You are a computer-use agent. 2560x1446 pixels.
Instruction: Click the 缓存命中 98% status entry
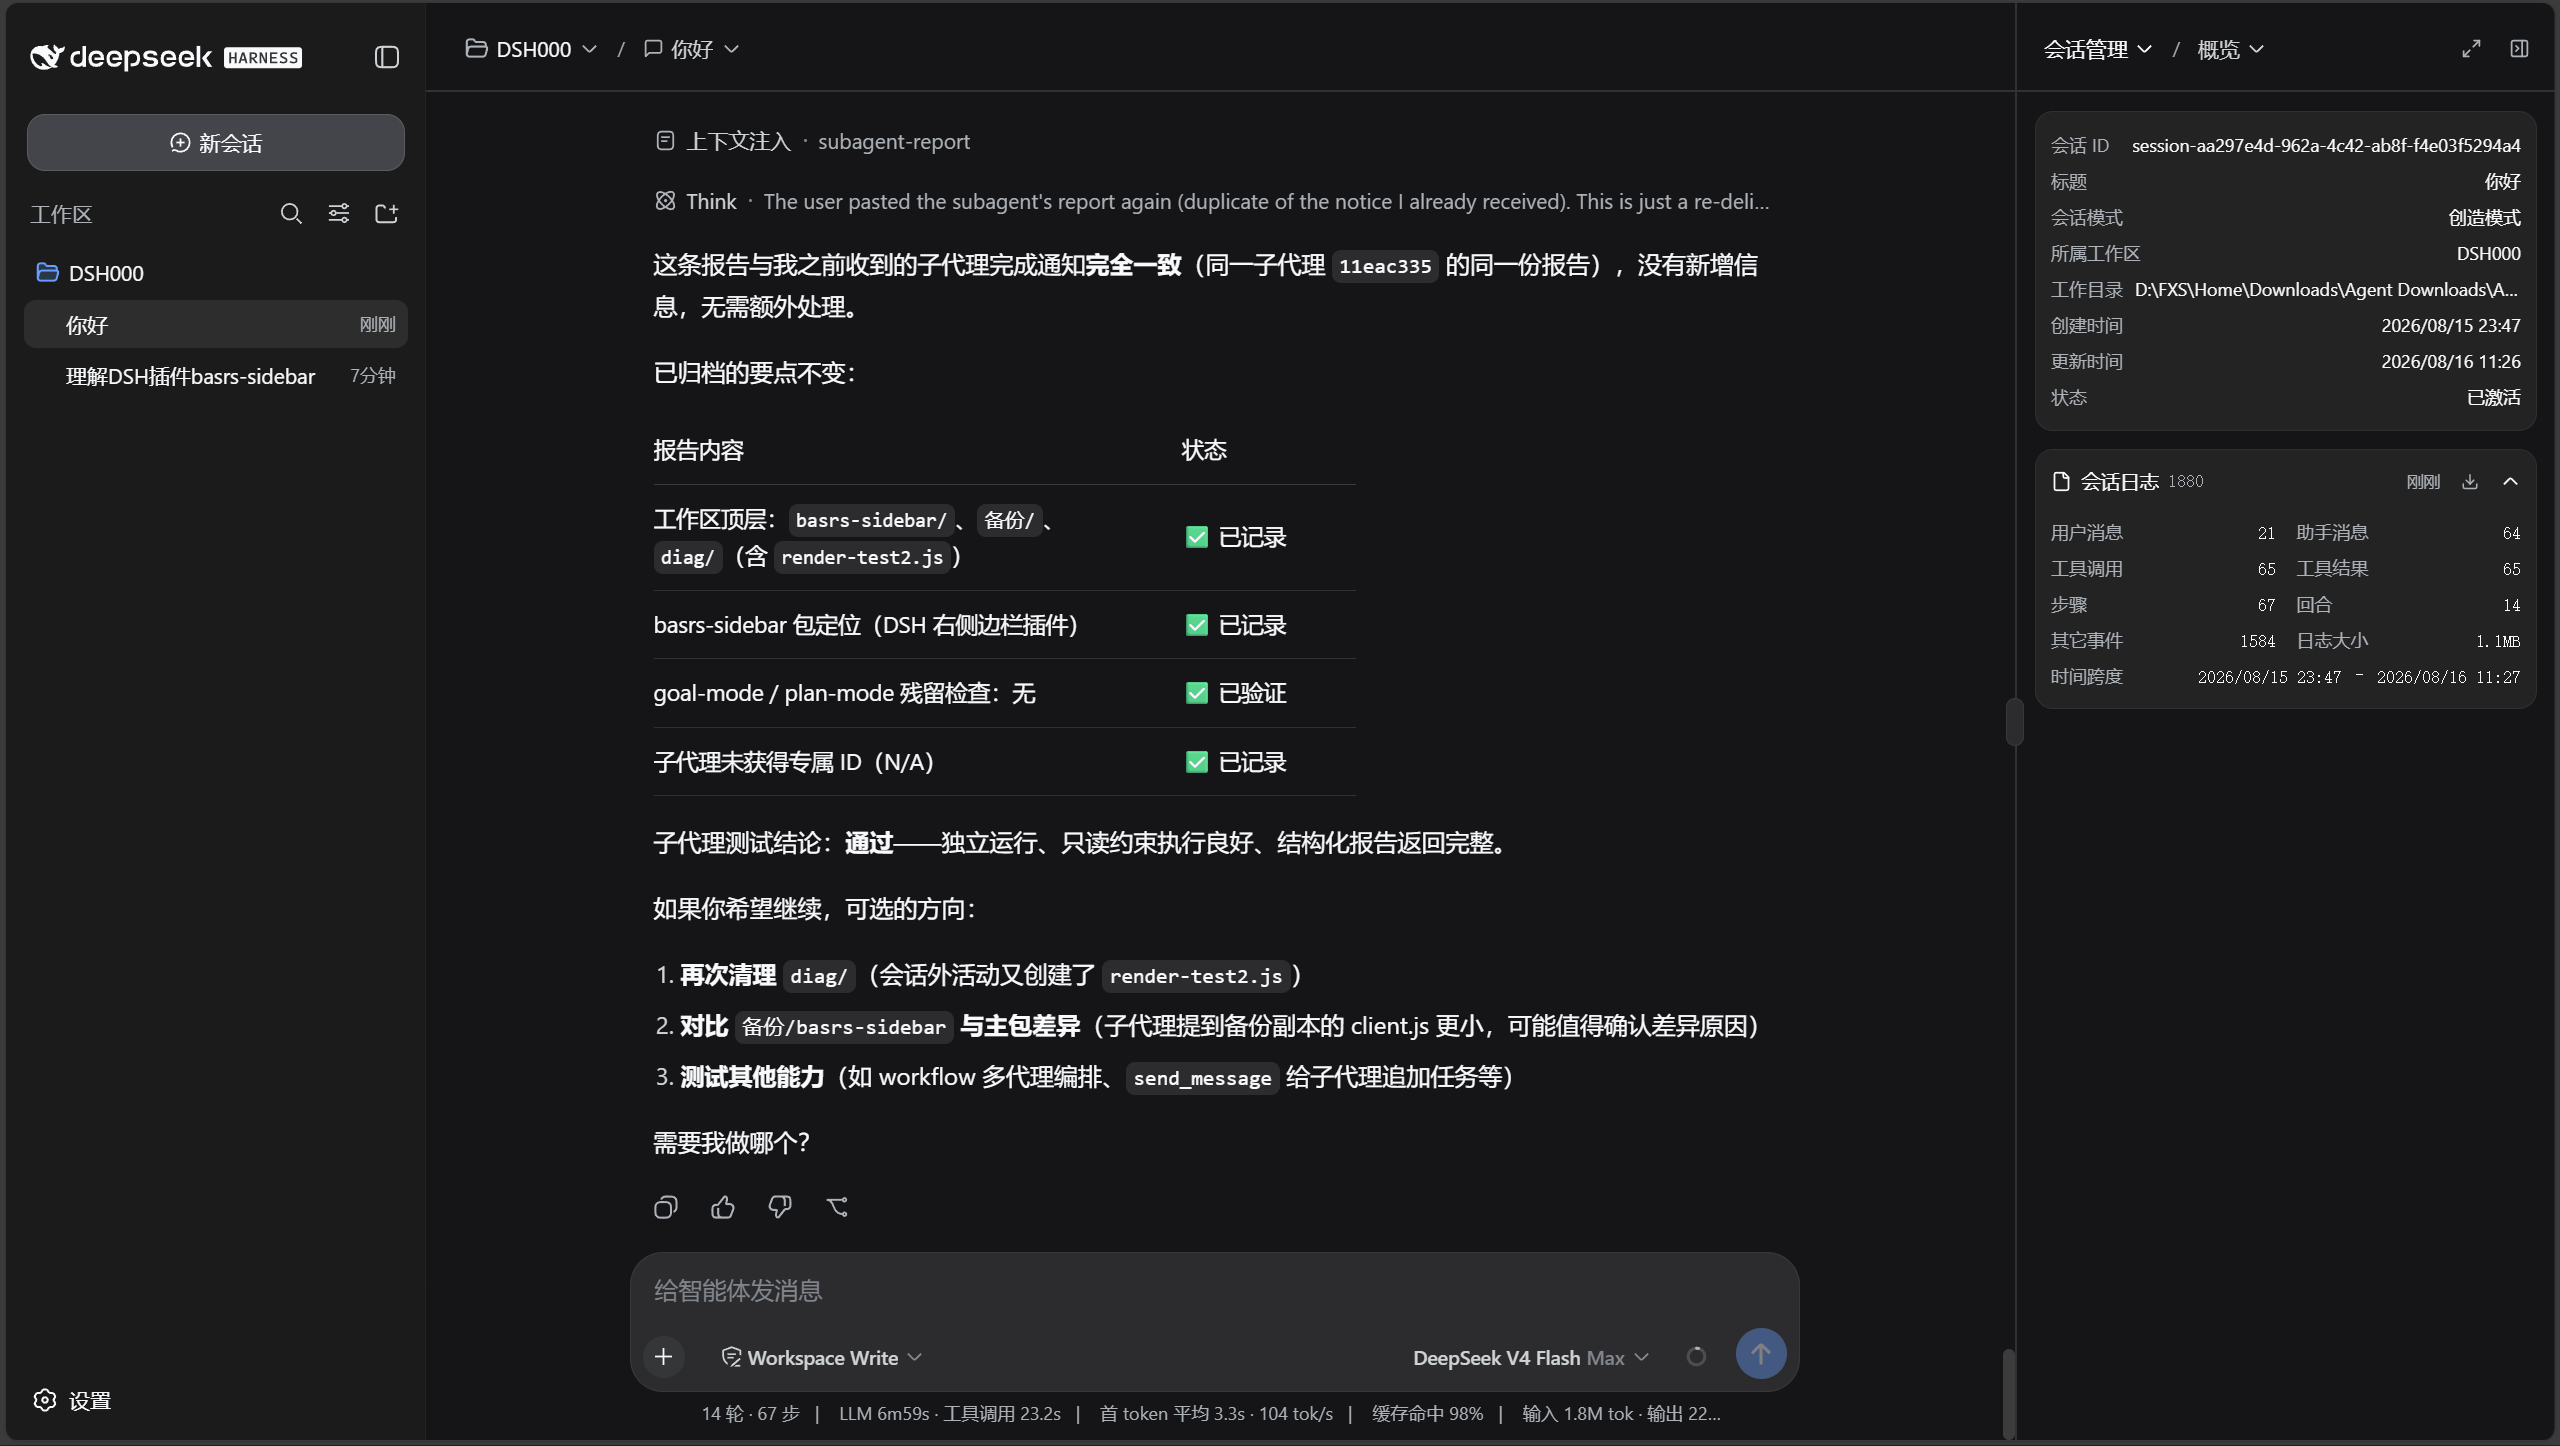point(1427,1413)
